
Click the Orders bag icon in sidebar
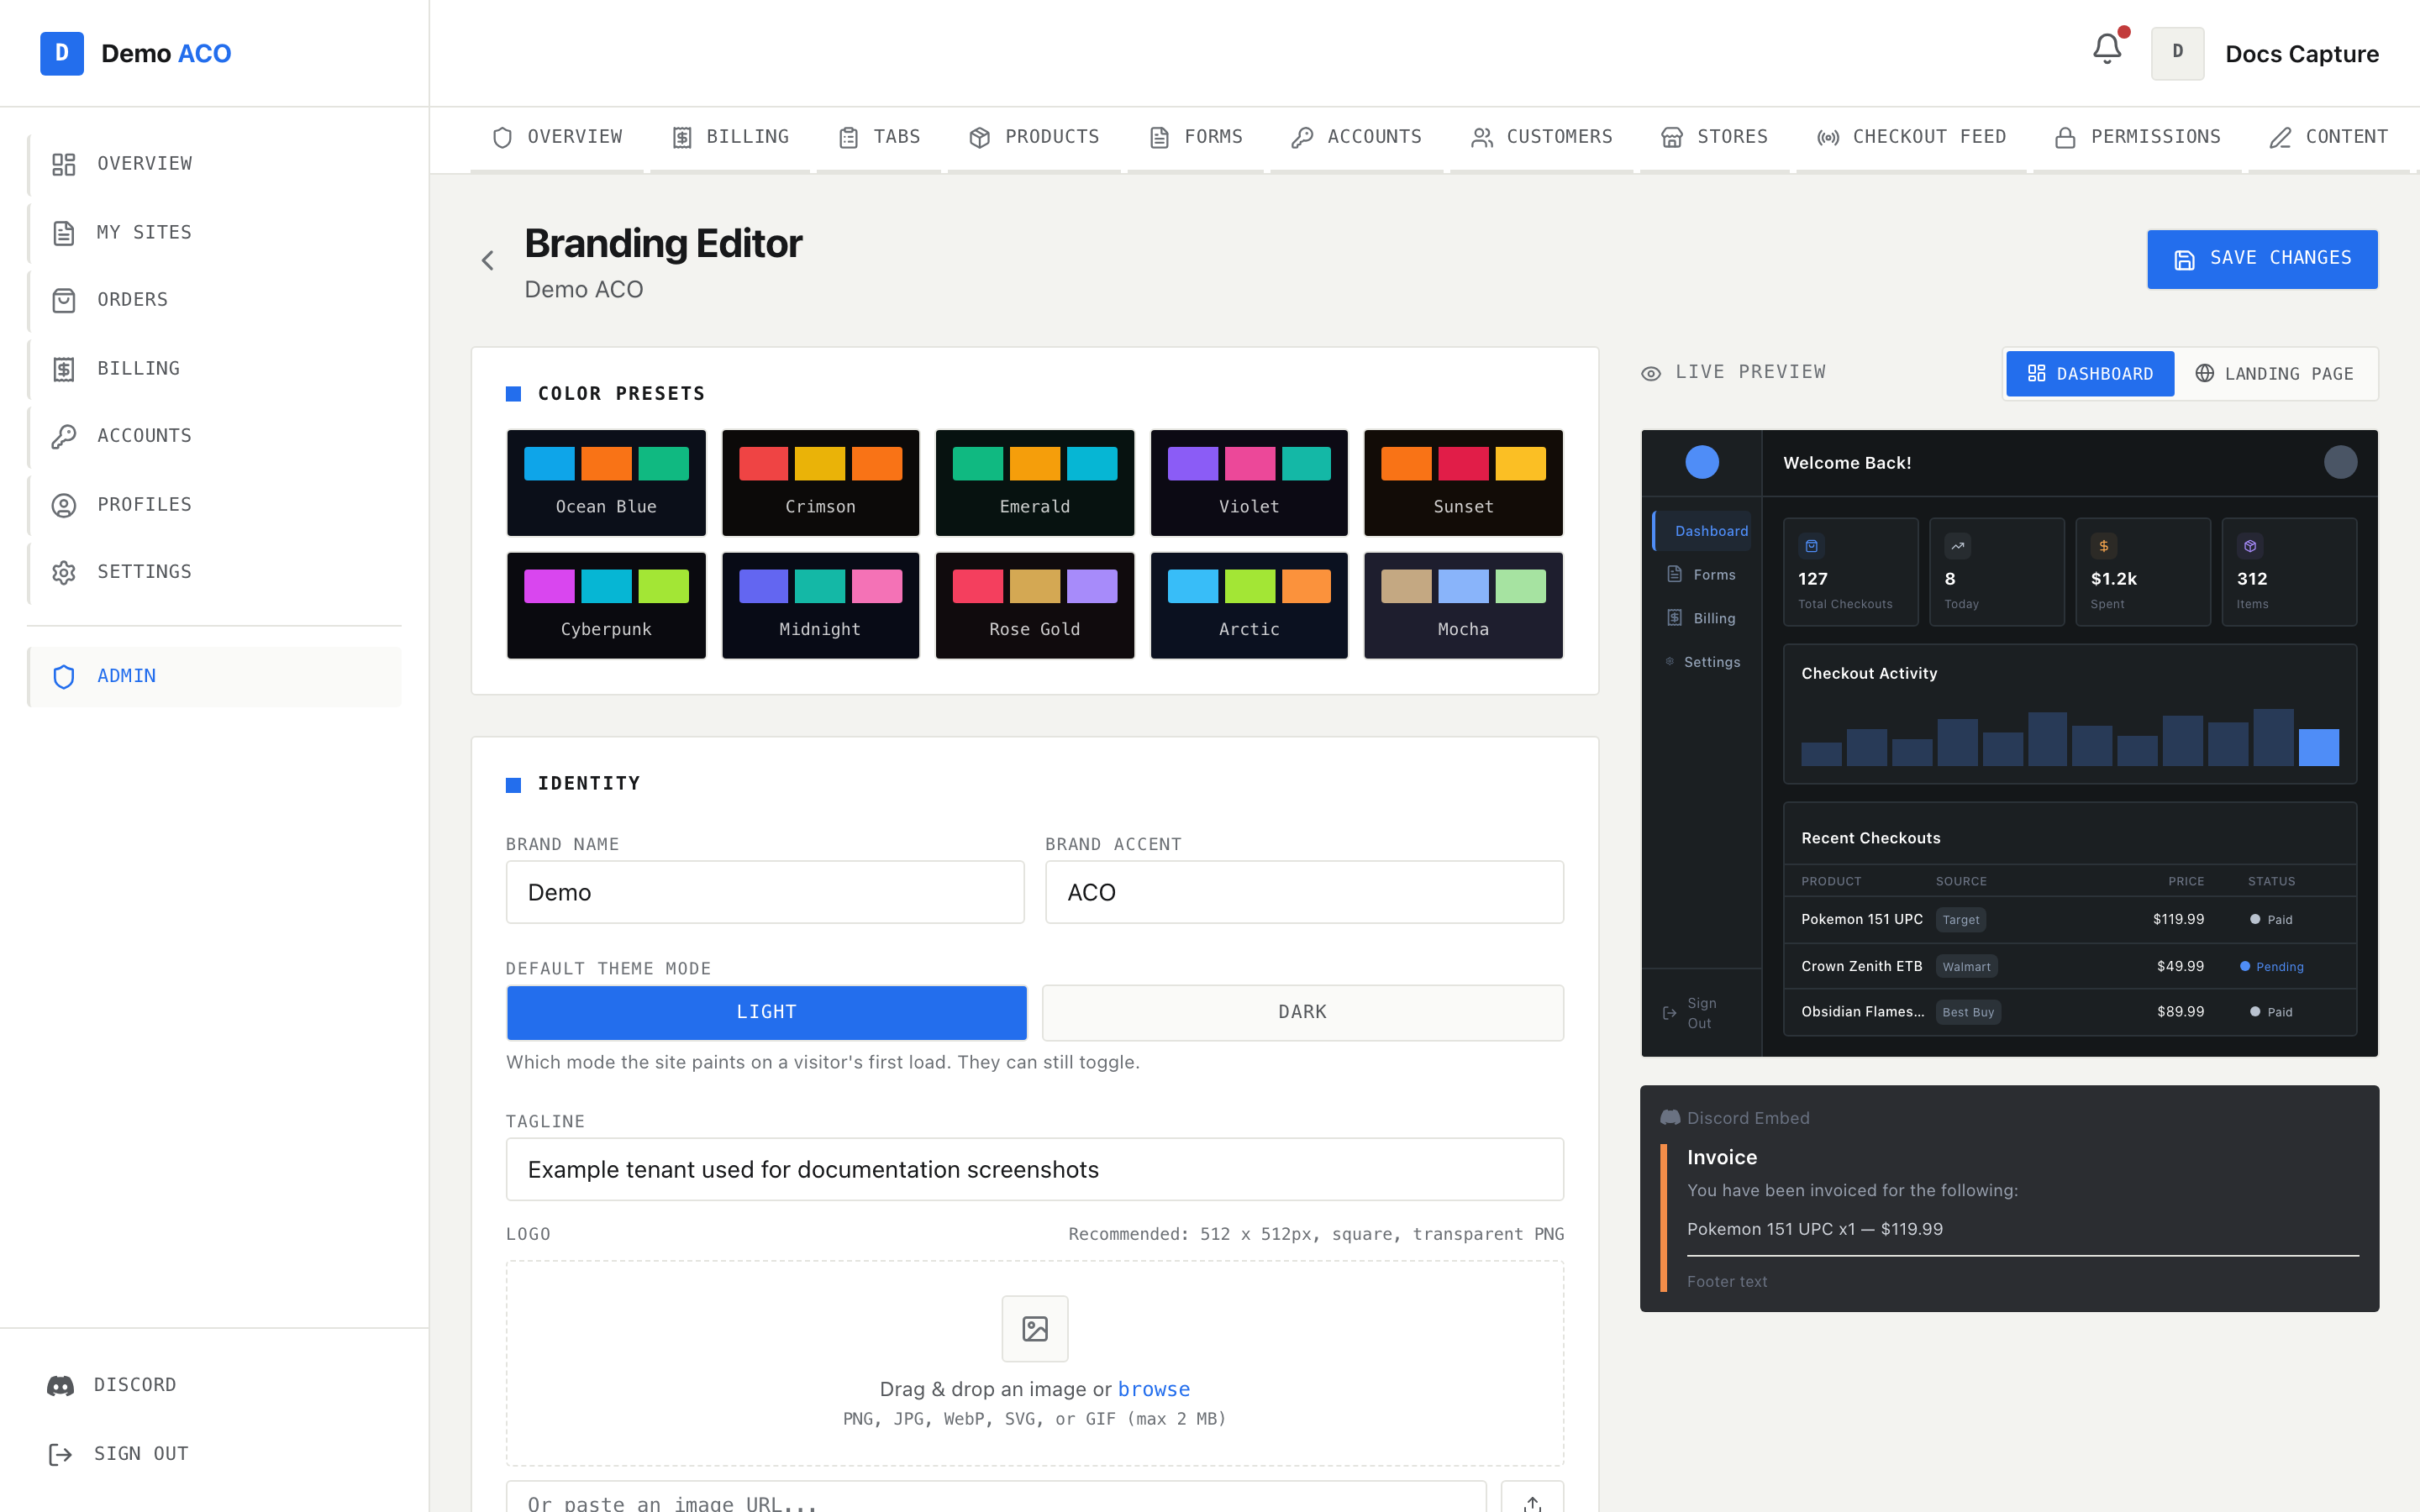point(64,300)
